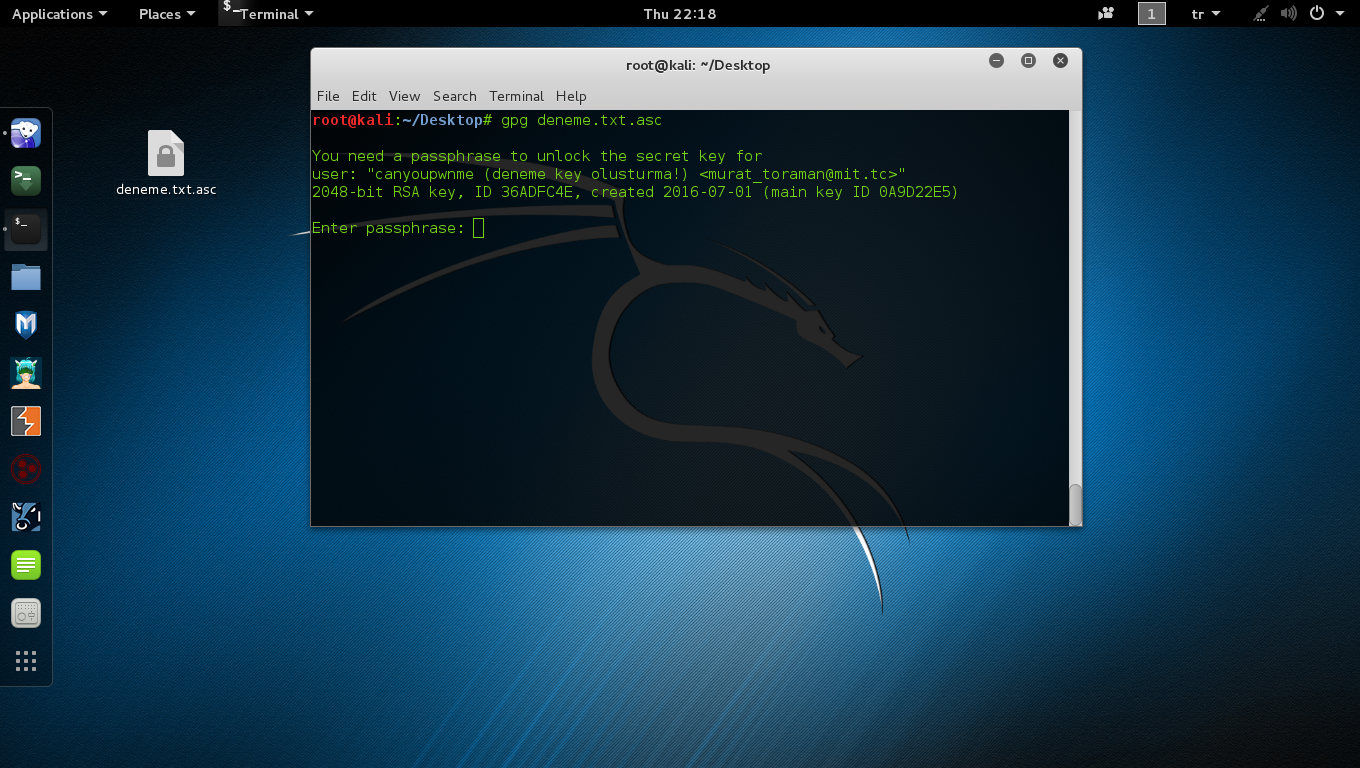Launch Metasploit Framework from the dock
The width and height of the screenshot is (1360, 768).
(x=26, y=325)
